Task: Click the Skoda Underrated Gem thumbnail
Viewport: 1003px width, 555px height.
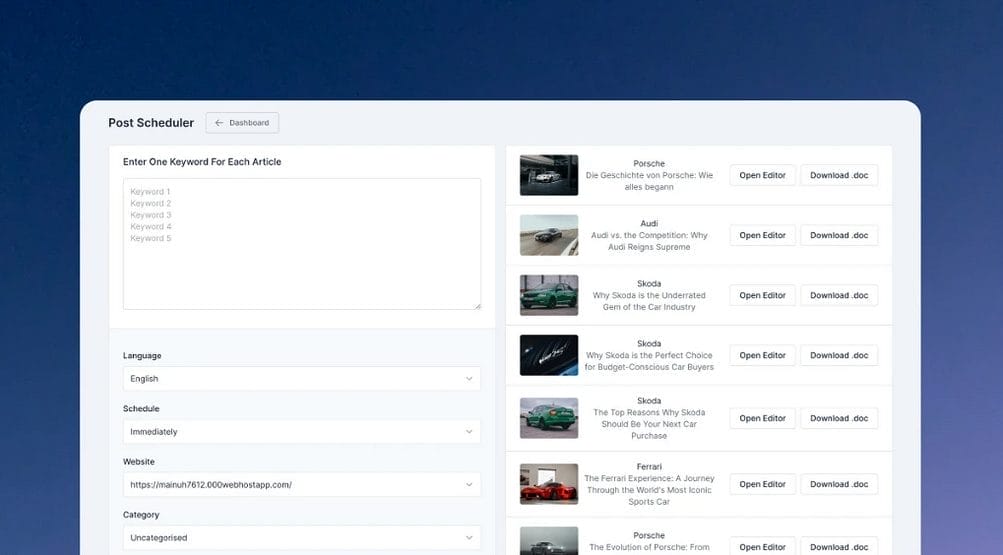Action: pos(549,295)
